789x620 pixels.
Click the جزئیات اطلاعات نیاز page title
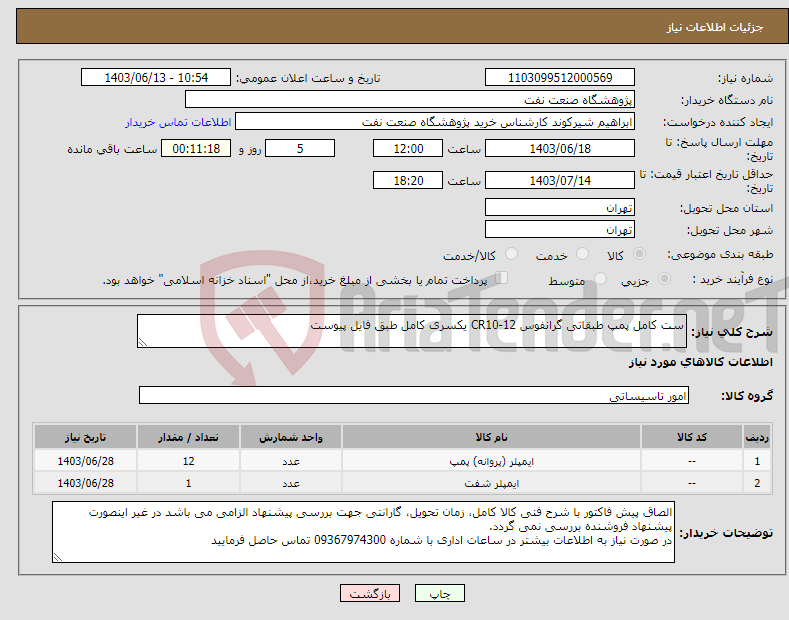click(715, 27)
